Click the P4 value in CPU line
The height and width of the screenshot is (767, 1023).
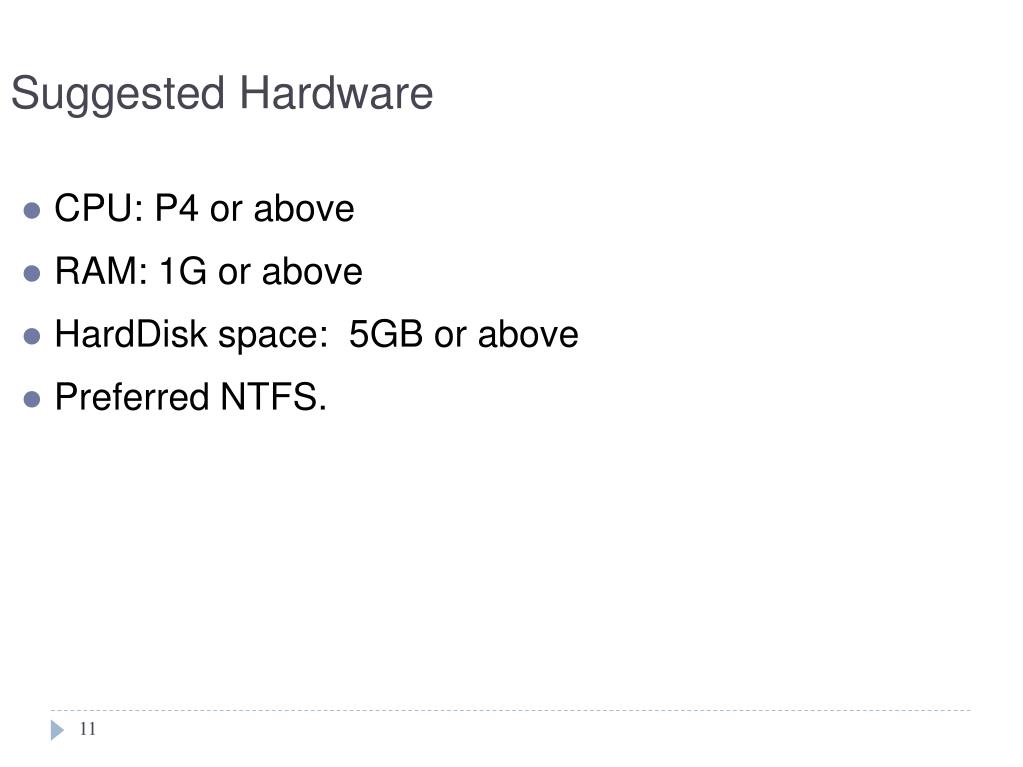(x=176, y=208)
